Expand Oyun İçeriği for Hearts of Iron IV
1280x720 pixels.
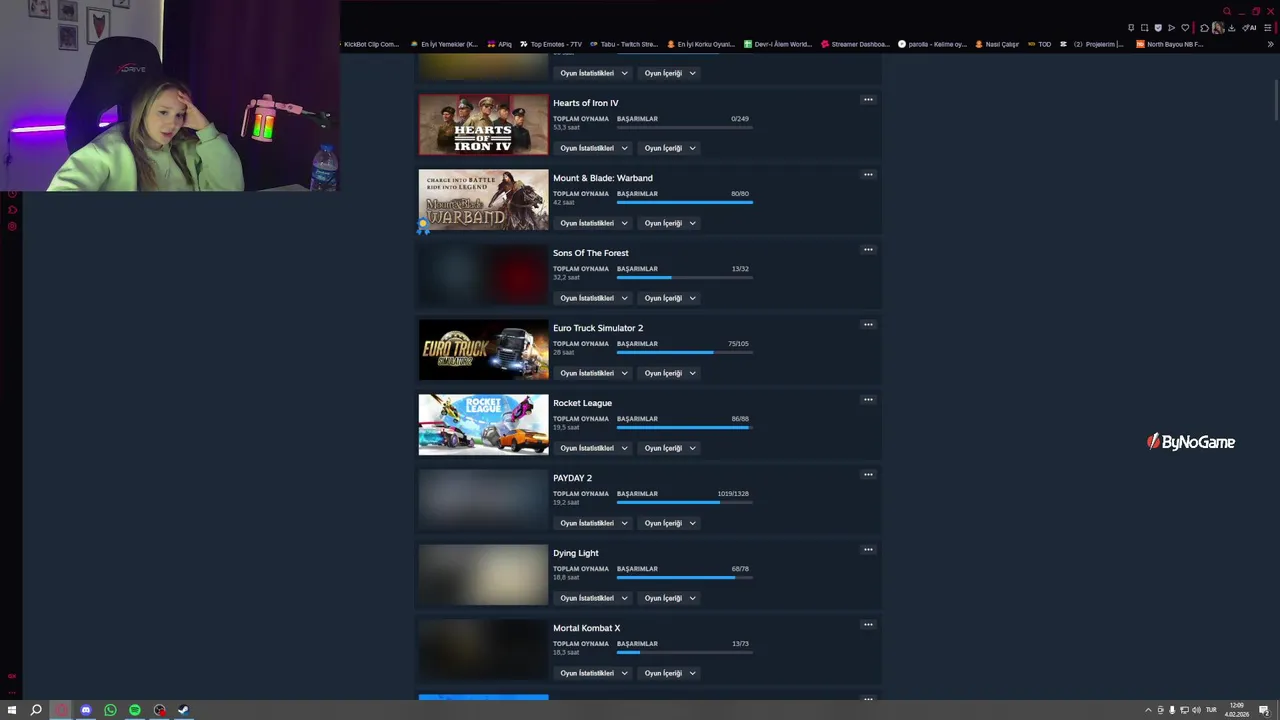click(x=670, y=148)
